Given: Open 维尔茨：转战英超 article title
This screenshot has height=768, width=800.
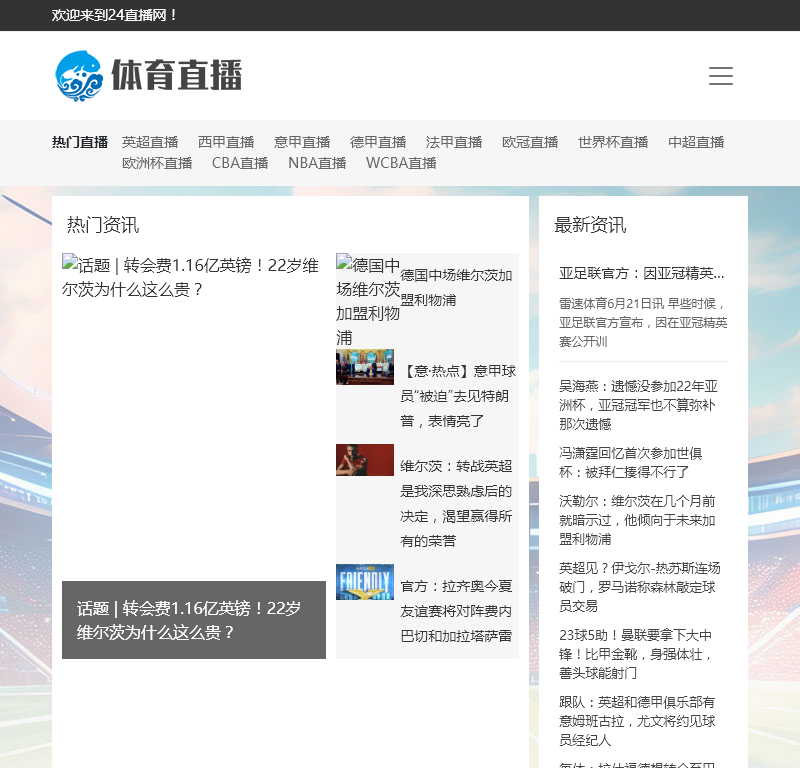Looking at the screenshot, I should (457, 503).
